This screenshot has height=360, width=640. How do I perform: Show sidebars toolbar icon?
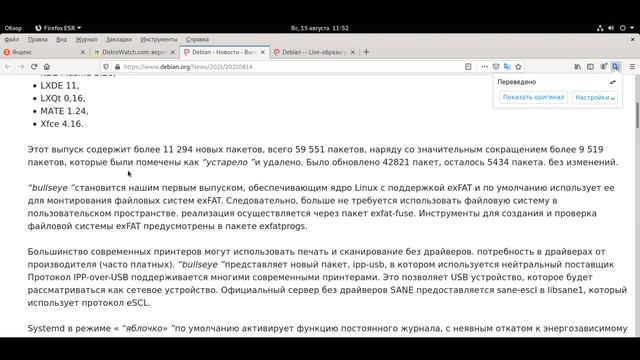click(590, 67)
